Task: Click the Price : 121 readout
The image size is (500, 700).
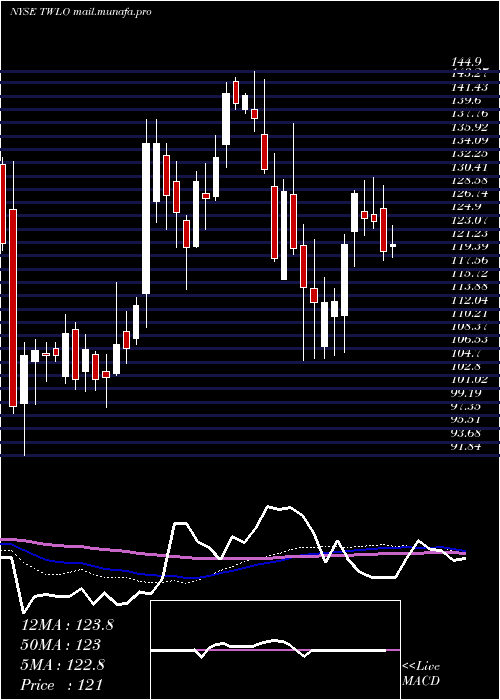Action: (x=62, y=685)
